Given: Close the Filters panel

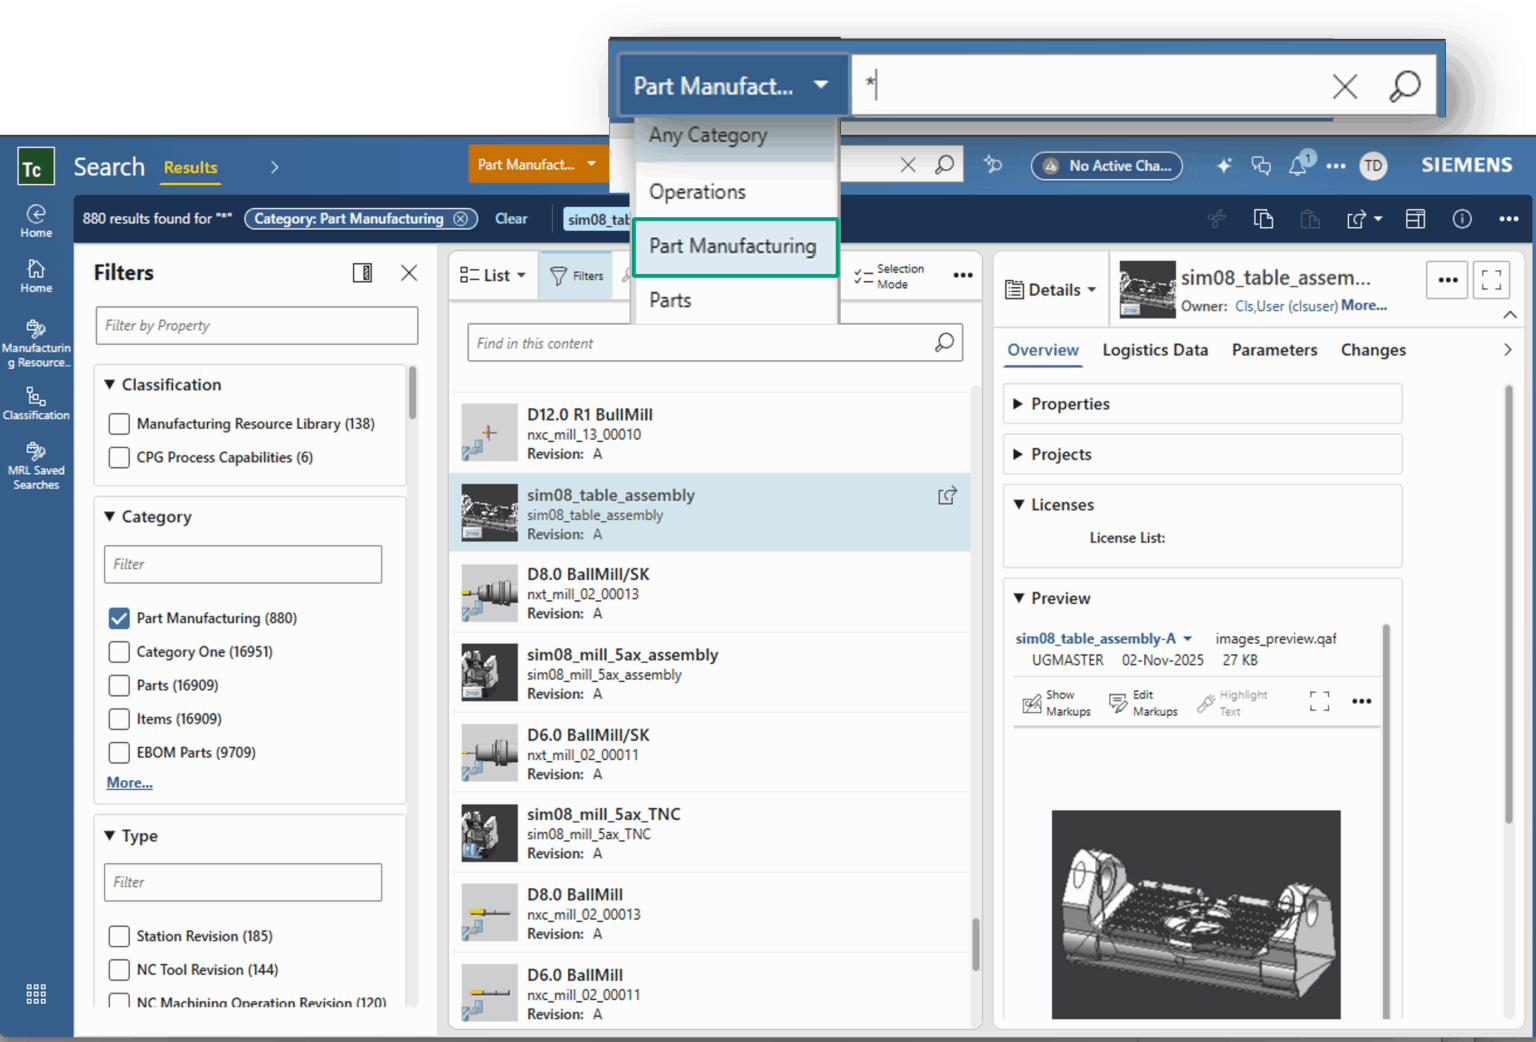Looking at the screenshot, I should [x=409, y=273].
